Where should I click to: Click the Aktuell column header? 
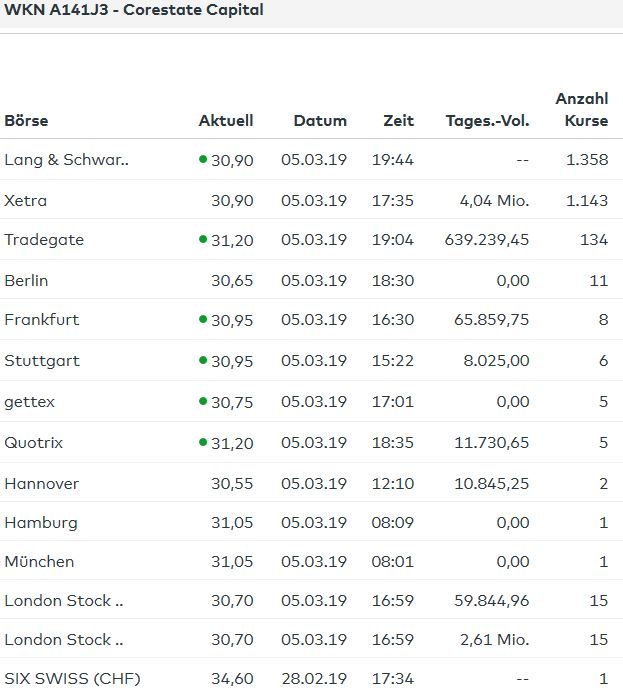point(226,121)
